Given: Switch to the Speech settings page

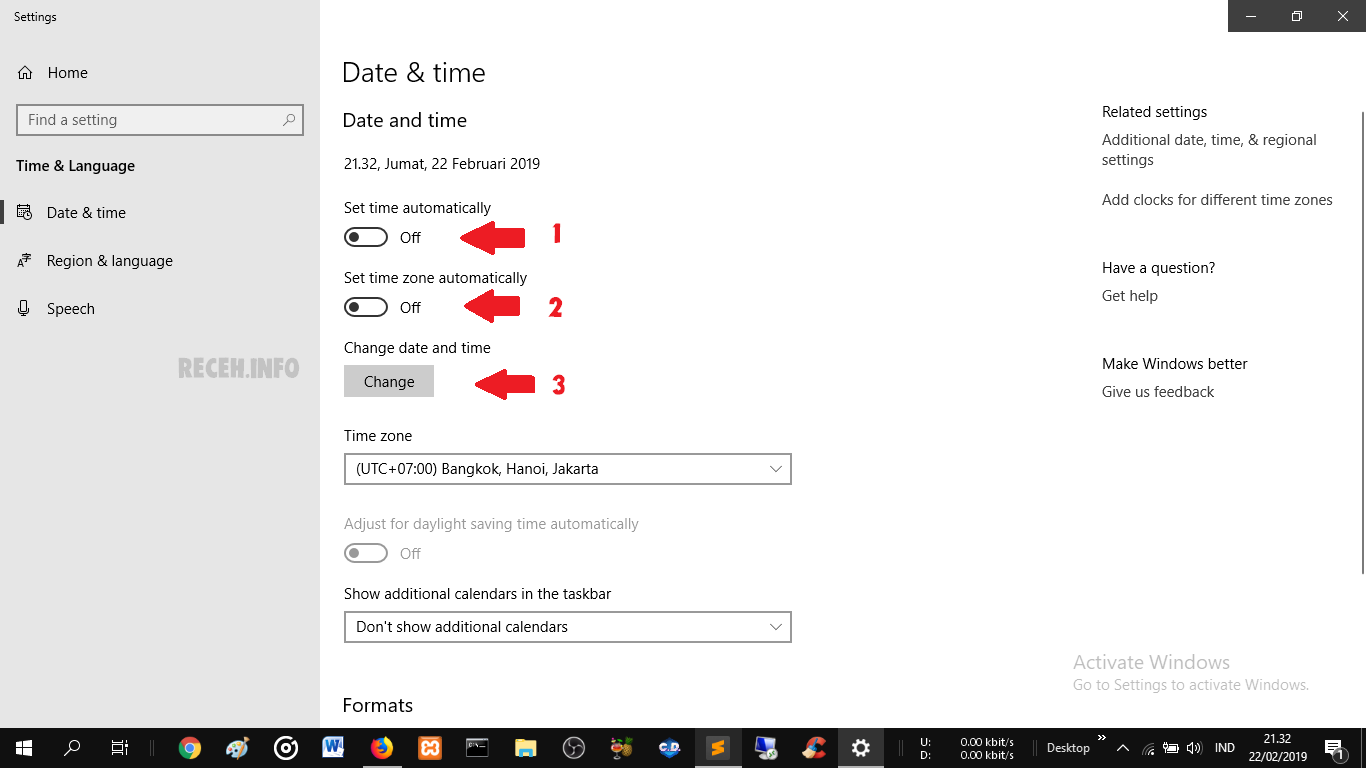Looking at the screenshot, I should [x=68, y=308].
